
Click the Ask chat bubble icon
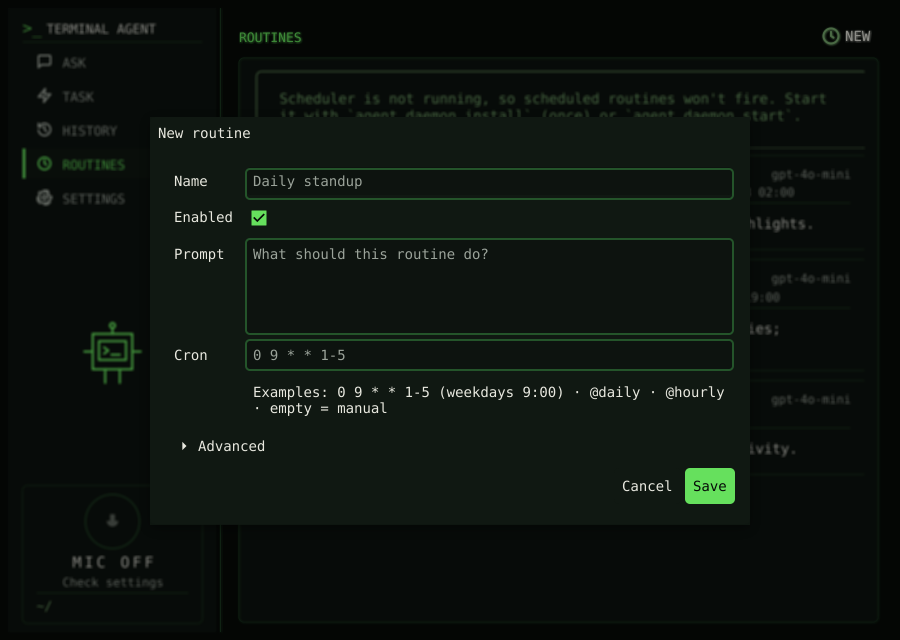(x=44, y=61)
